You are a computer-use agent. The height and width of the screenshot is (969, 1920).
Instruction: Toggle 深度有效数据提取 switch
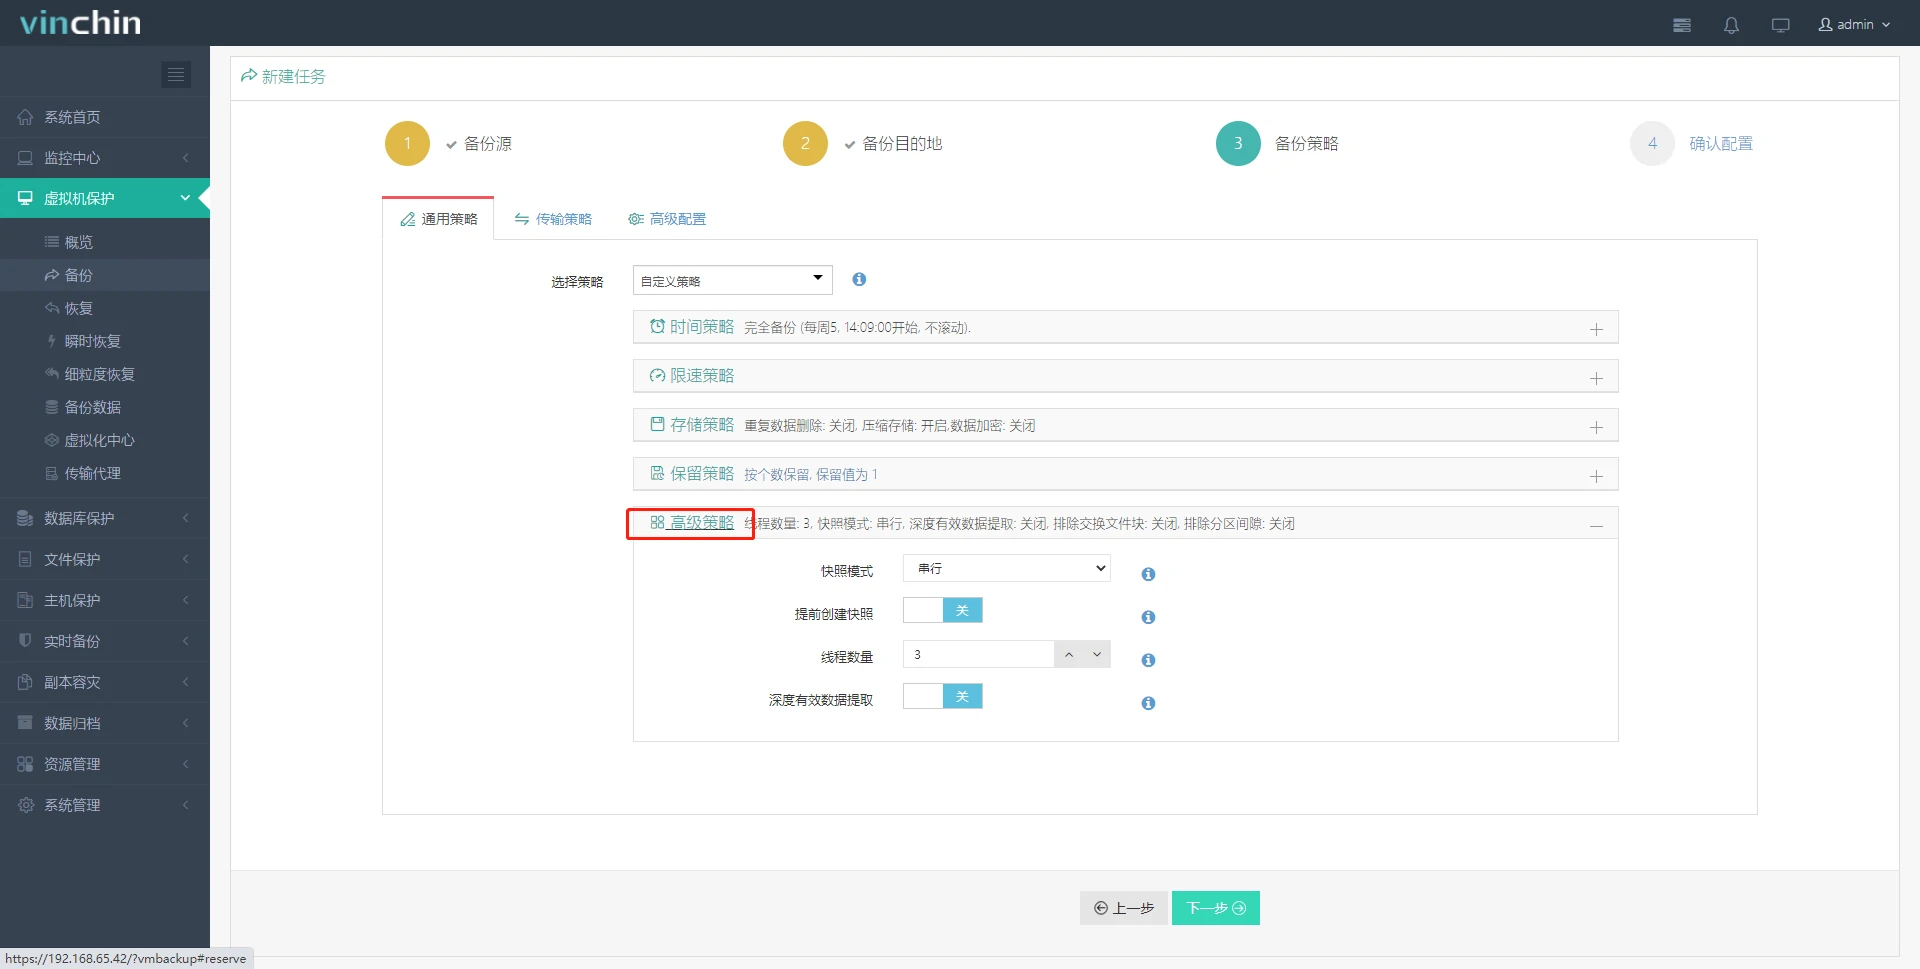pyautogui.click(x=943, y=696)
